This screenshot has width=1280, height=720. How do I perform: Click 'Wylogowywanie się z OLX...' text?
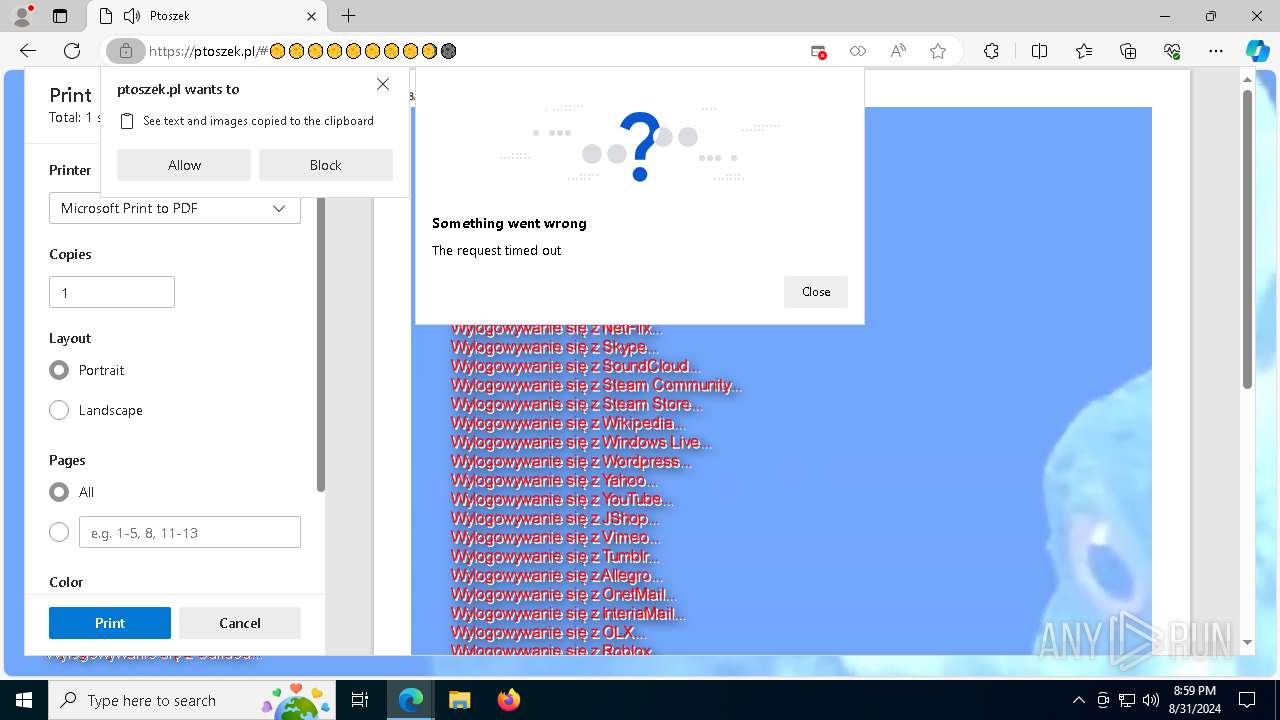click(548, 632)
